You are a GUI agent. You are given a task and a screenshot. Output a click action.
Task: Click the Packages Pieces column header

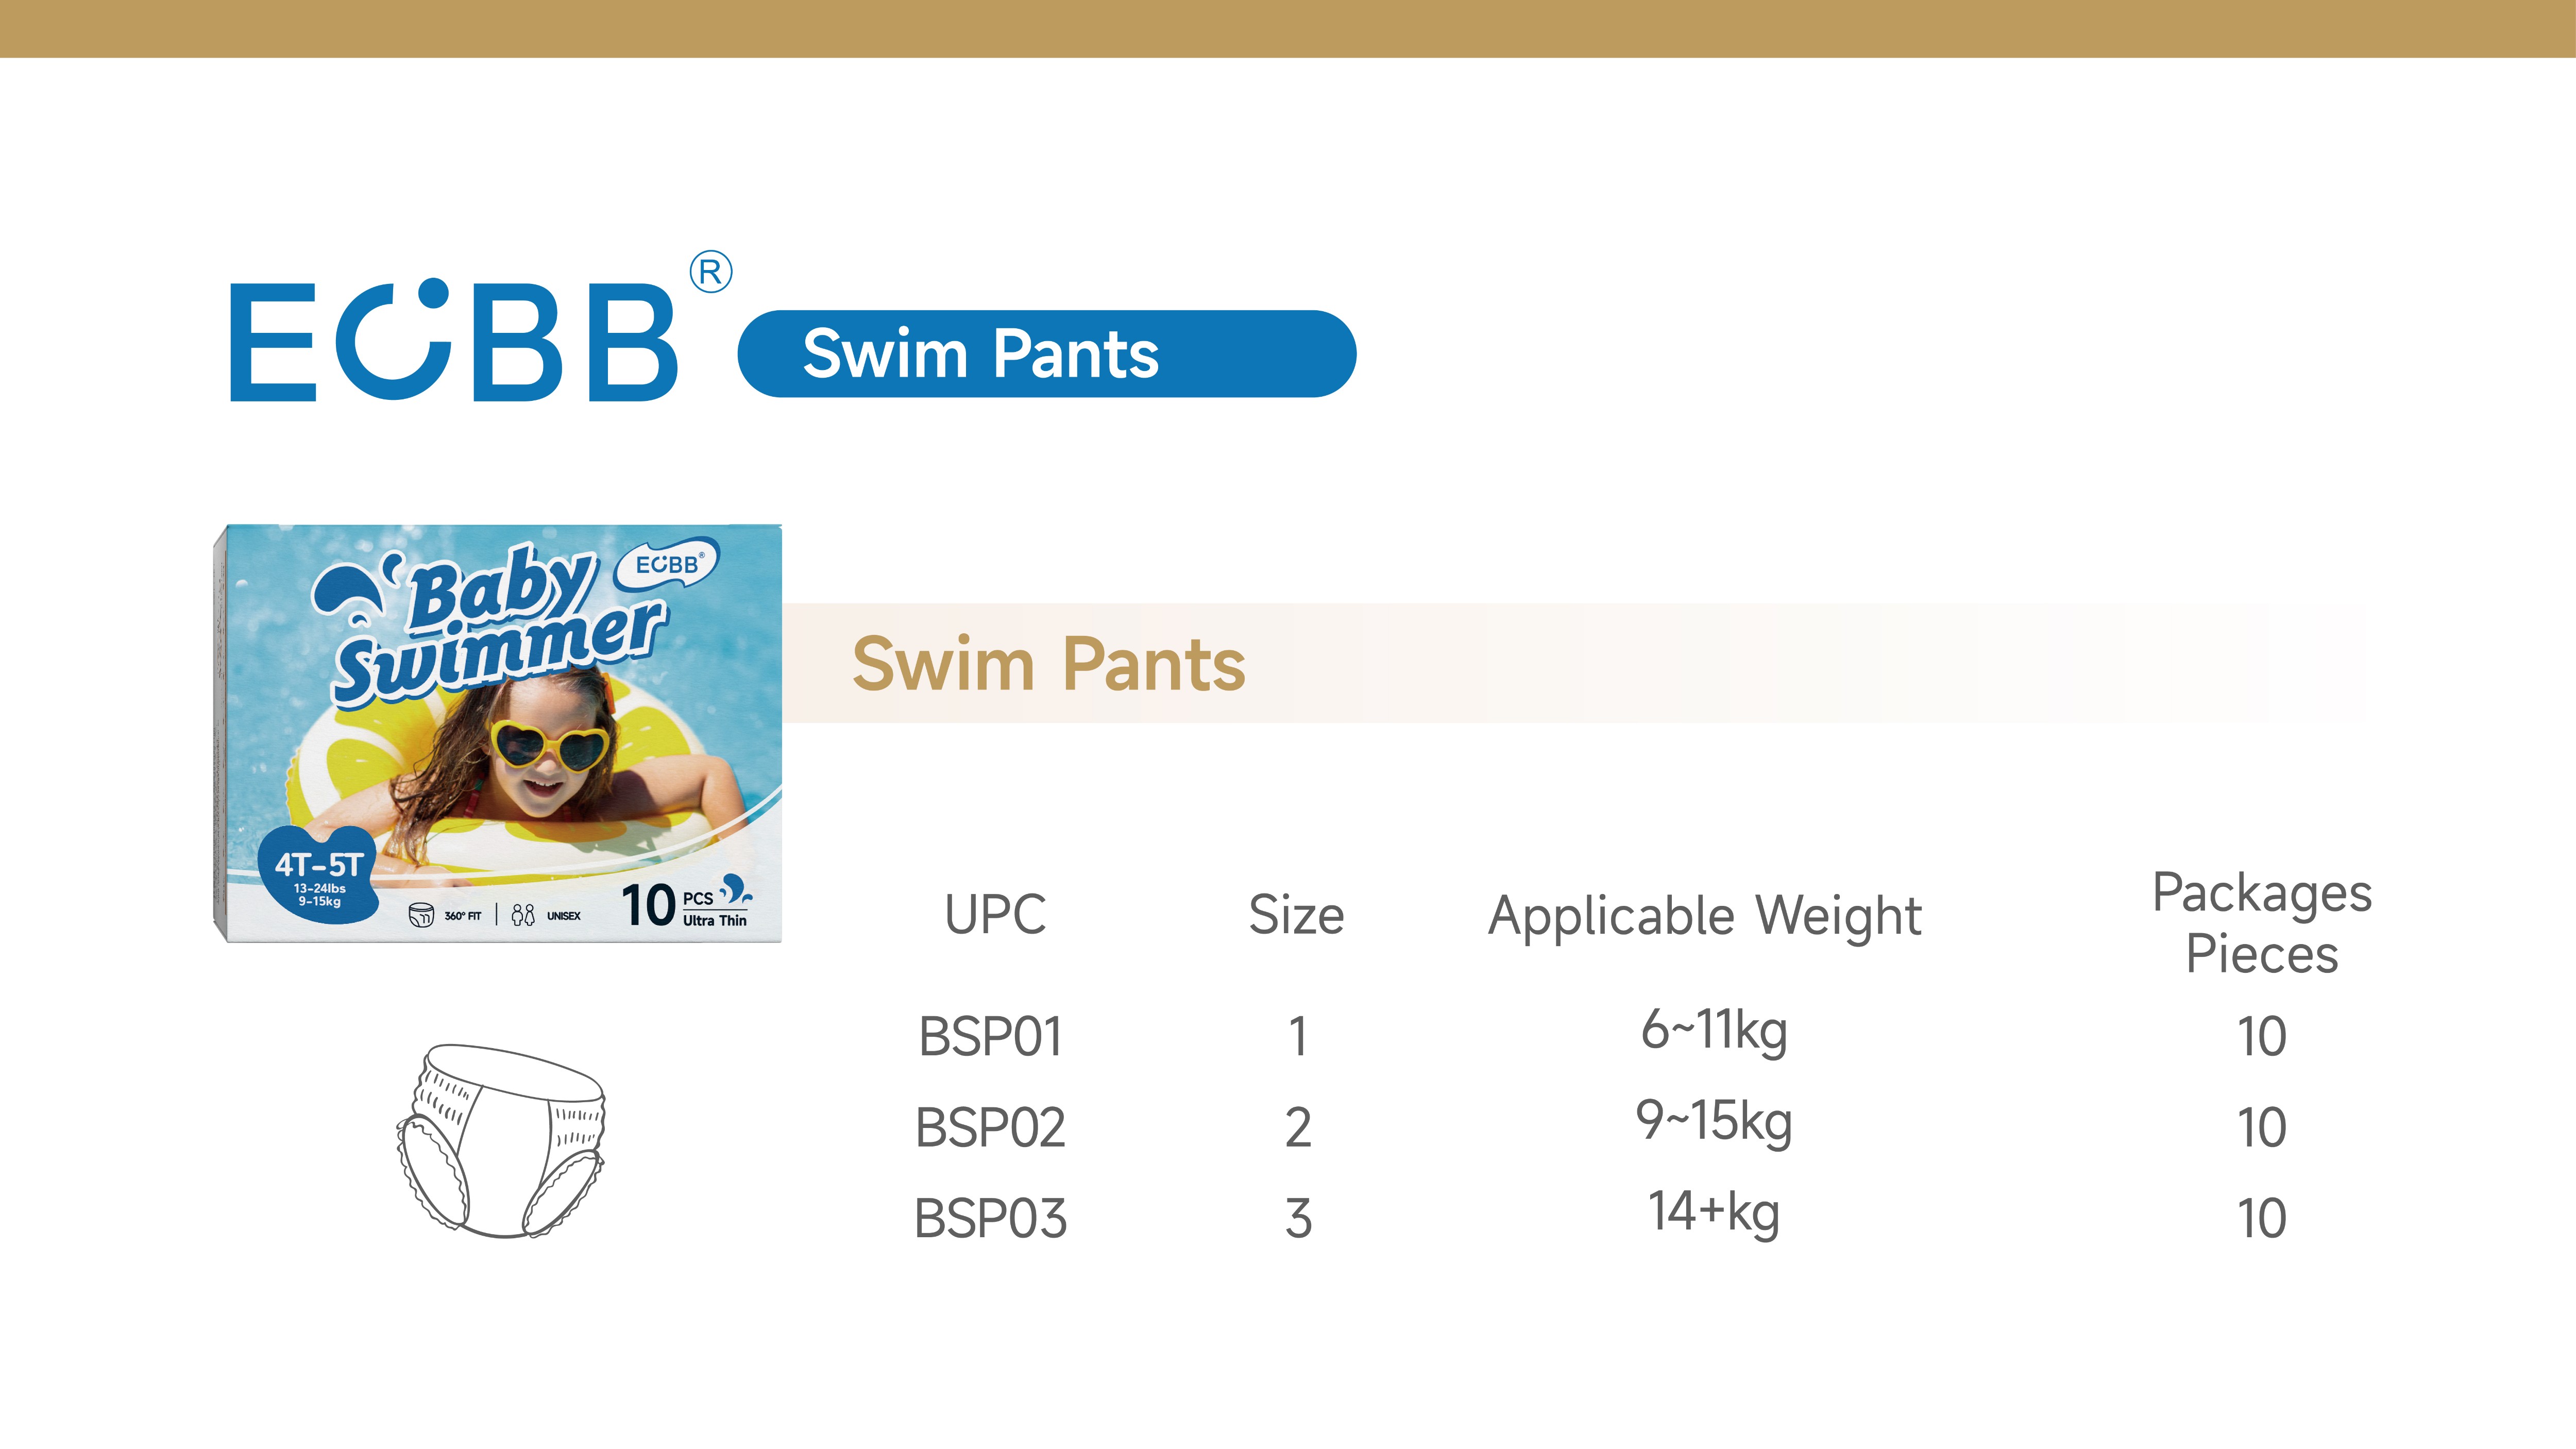[2262, 923]
